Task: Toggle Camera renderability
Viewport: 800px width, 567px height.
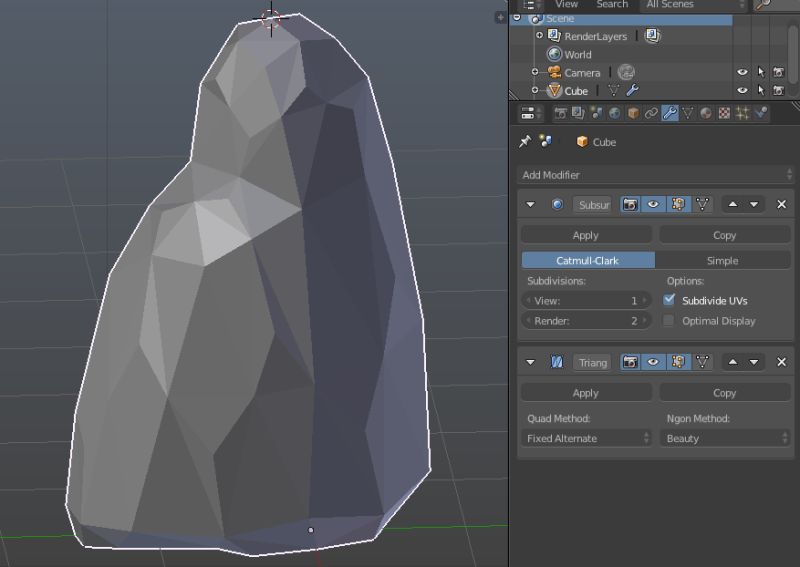Action: click(779, 72)
